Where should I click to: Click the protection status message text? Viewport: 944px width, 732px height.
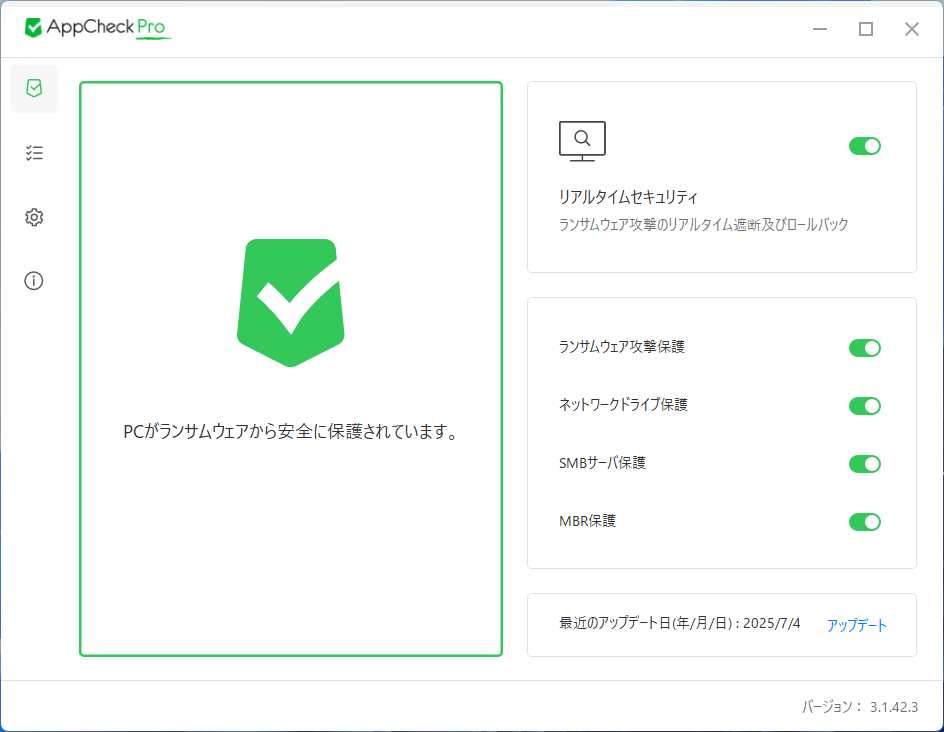pos(290,433)
